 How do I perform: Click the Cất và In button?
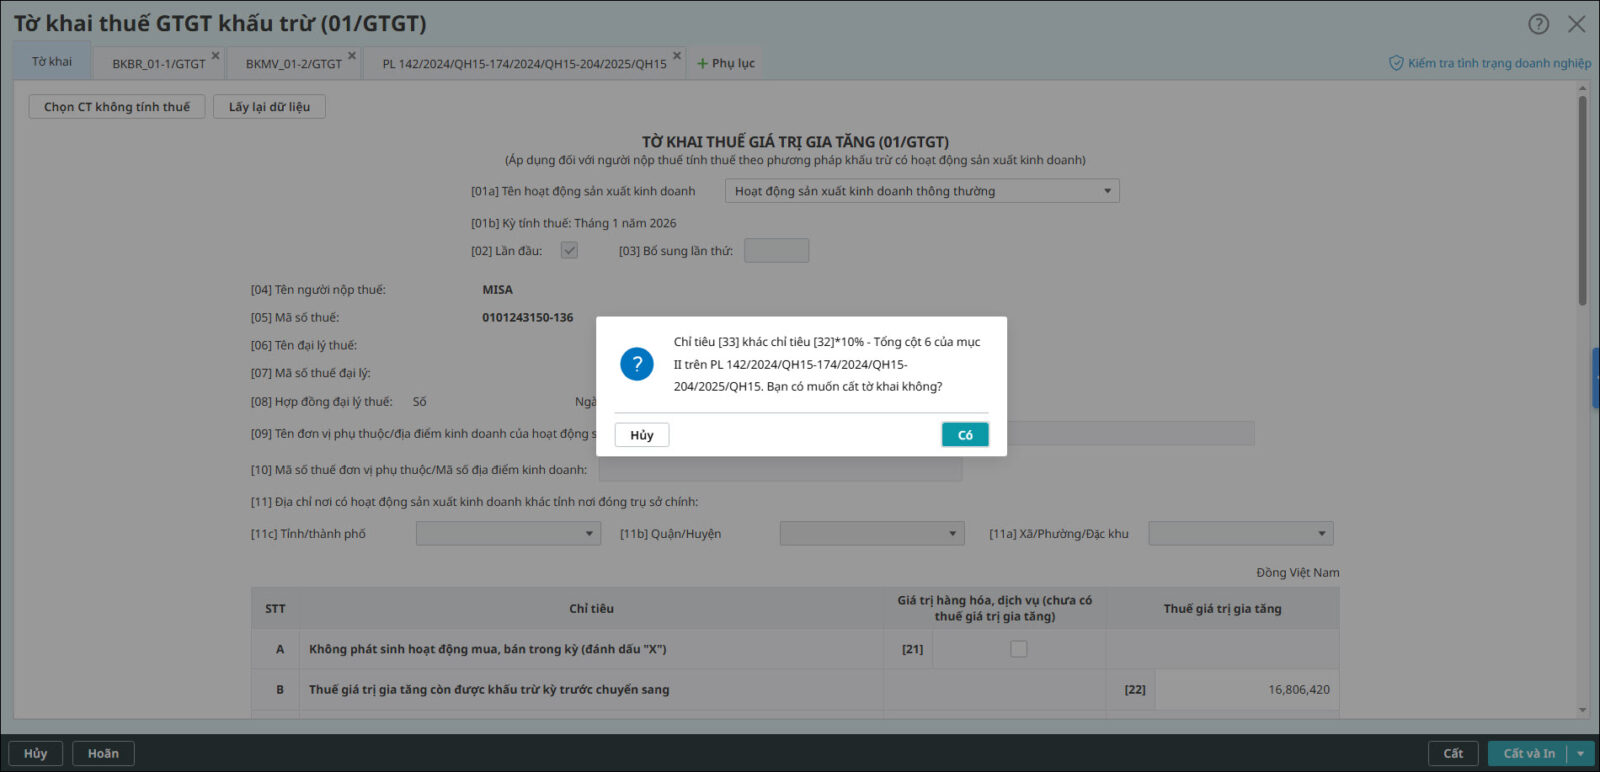(x=1529, y=753)
